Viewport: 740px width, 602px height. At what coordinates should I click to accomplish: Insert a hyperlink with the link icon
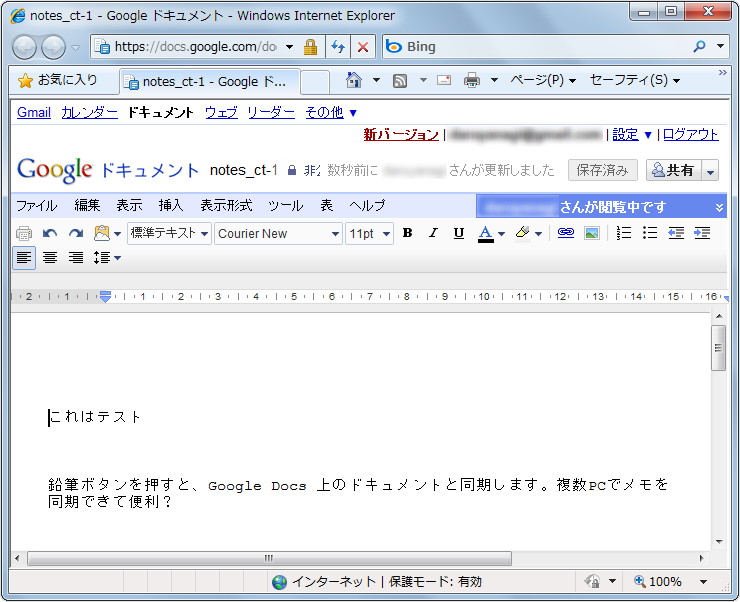tap(565, 233)
